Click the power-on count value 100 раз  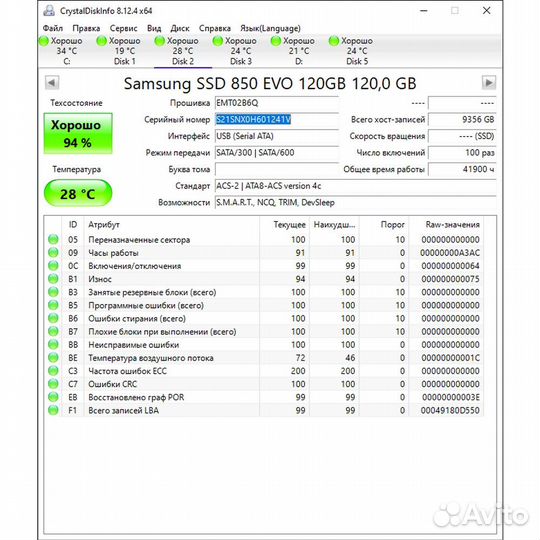(462, 153)
